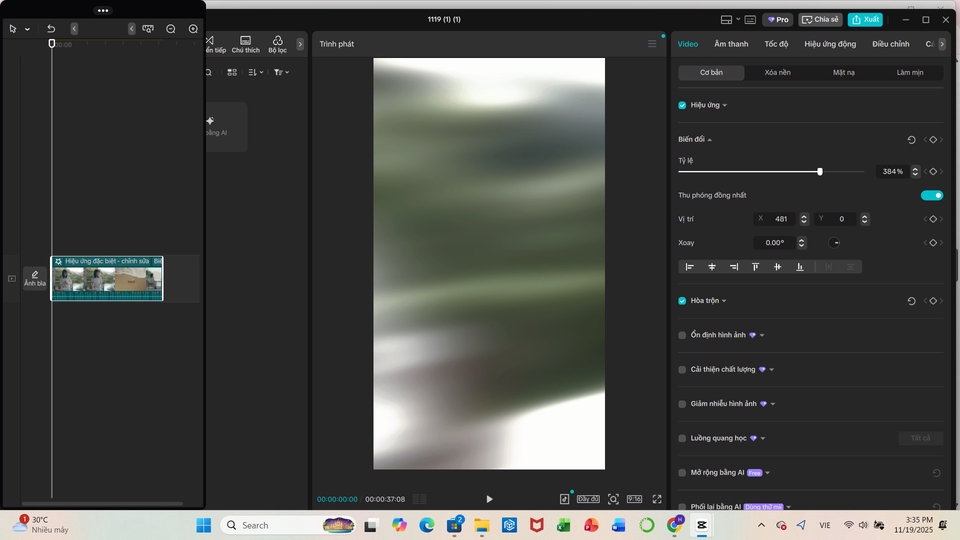Enable the Ổn định hình ảnh checkbox

[682, 335]
